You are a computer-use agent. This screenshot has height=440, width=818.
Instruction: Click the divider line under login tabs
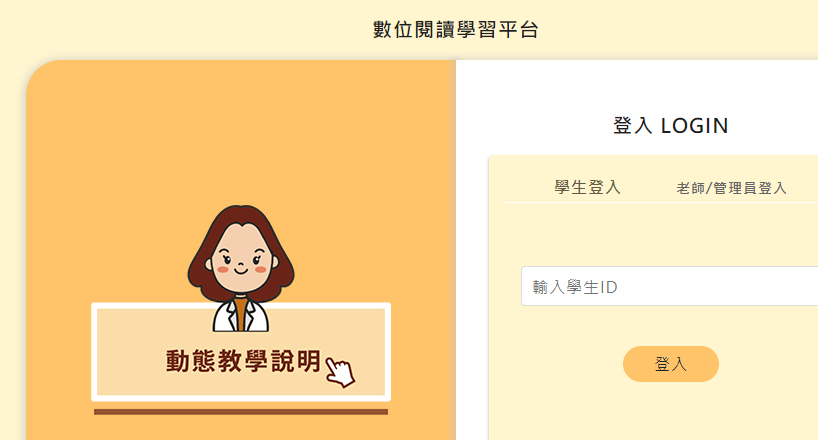[x=661, y=202]
